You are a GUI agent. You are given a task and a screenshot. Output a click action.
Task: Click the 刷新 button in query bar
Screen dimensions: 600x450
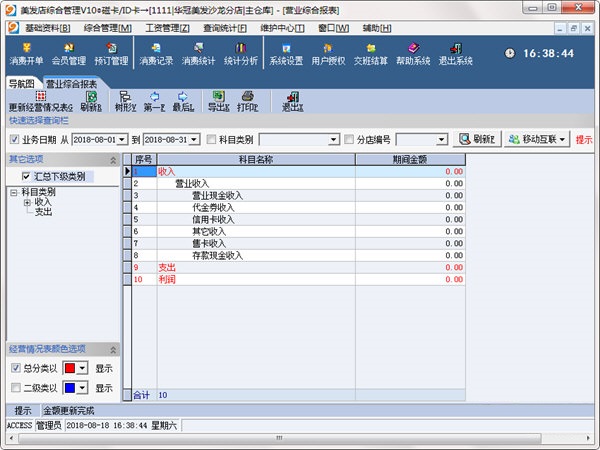(x=476, y=139)
